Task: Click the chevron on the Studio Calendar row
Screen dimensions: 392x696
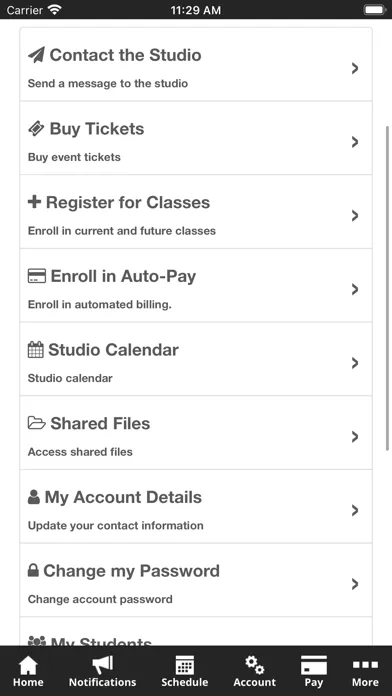Action: click(x=355, y=363)
